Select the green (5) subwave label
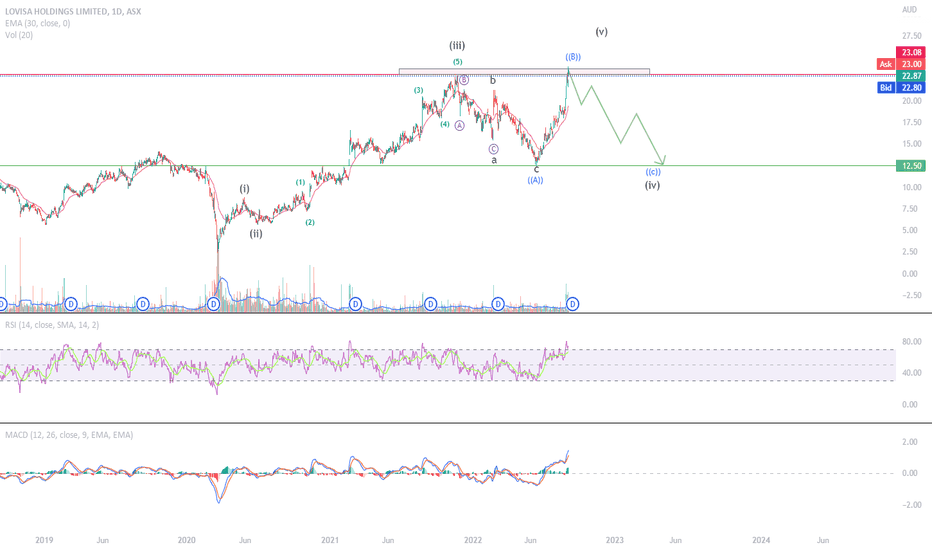This screenshot has height=550, width=932. click(458, 62)
